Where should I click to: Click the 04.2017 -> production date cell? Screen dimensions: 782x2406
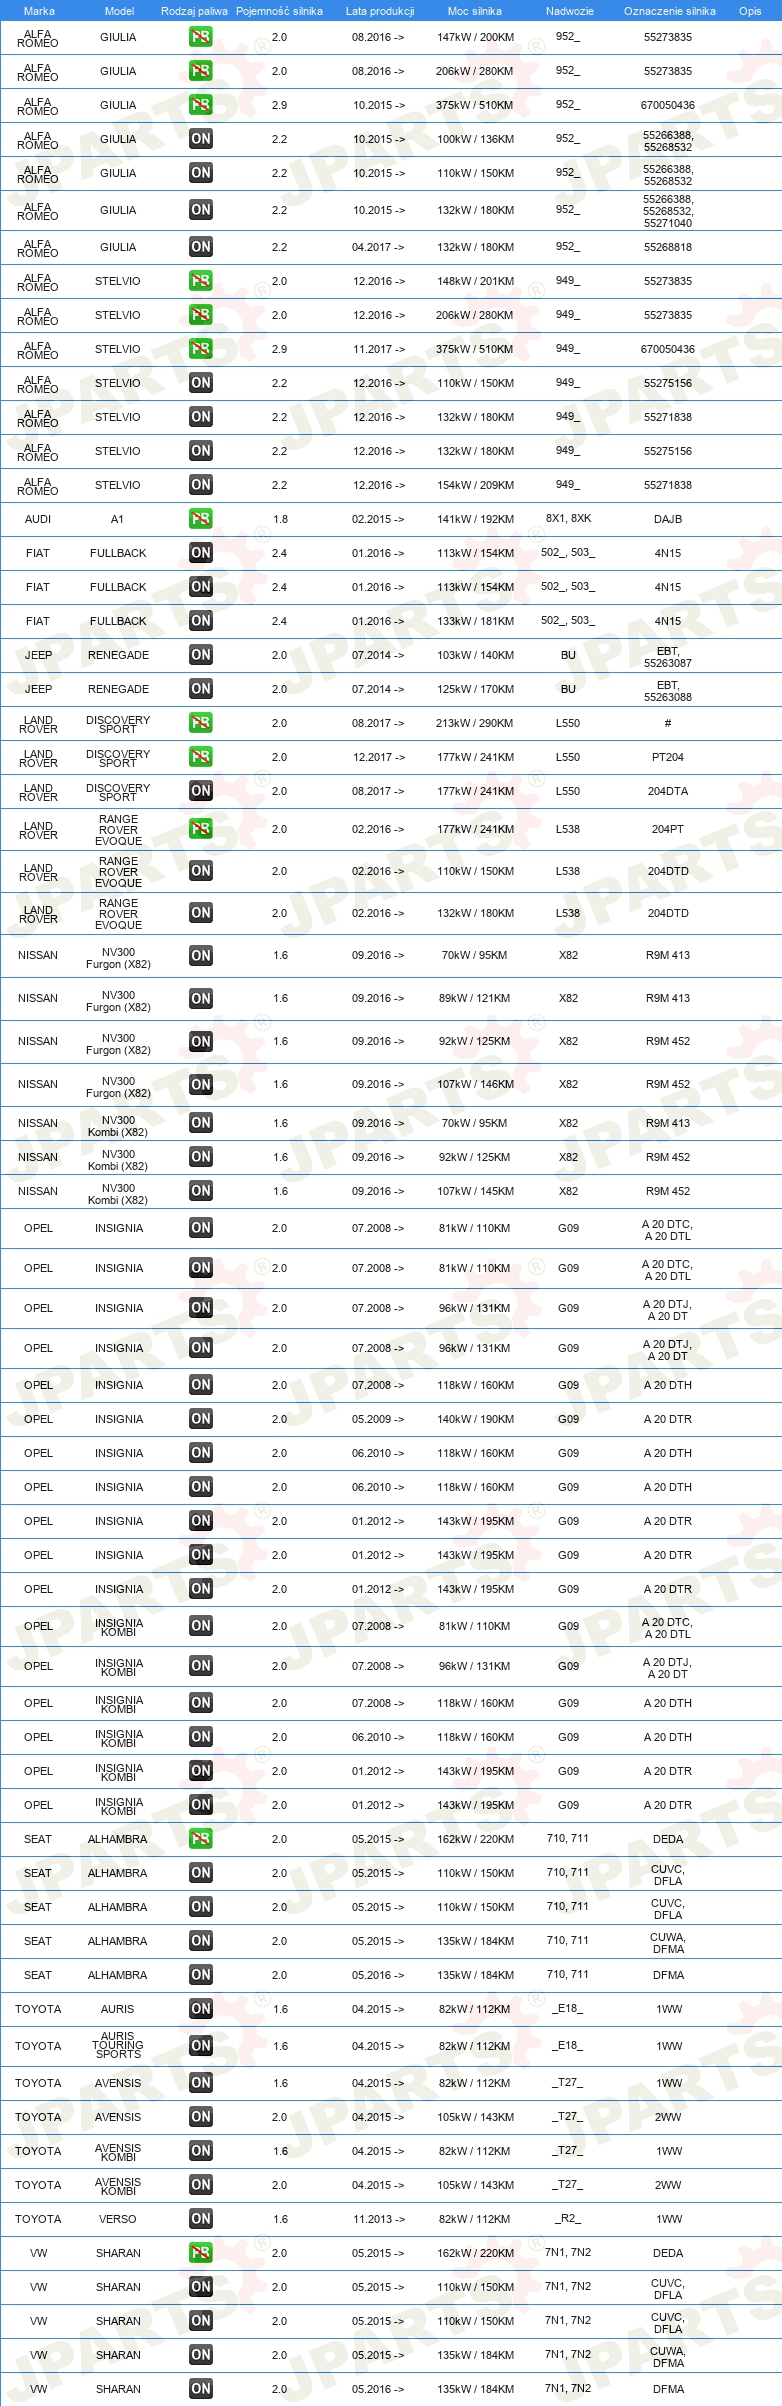click(x=378, y=247)
